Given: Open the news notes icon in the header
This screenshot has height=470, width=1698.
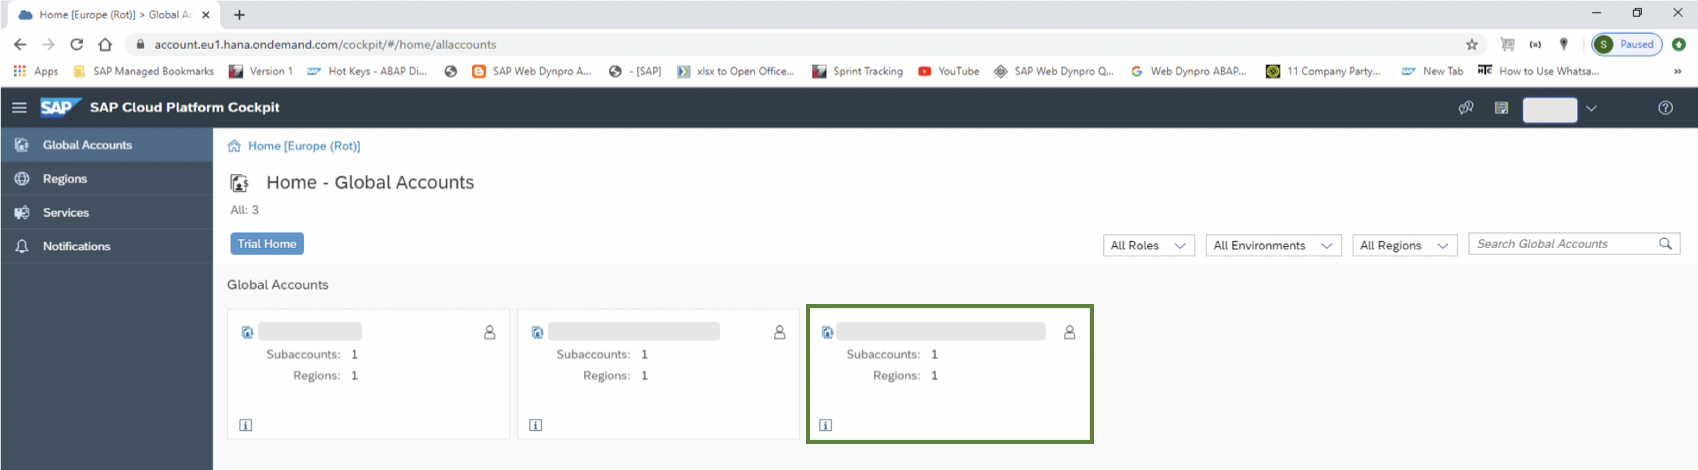Looking at the screenshot, I should click(x=1501, y=108).
